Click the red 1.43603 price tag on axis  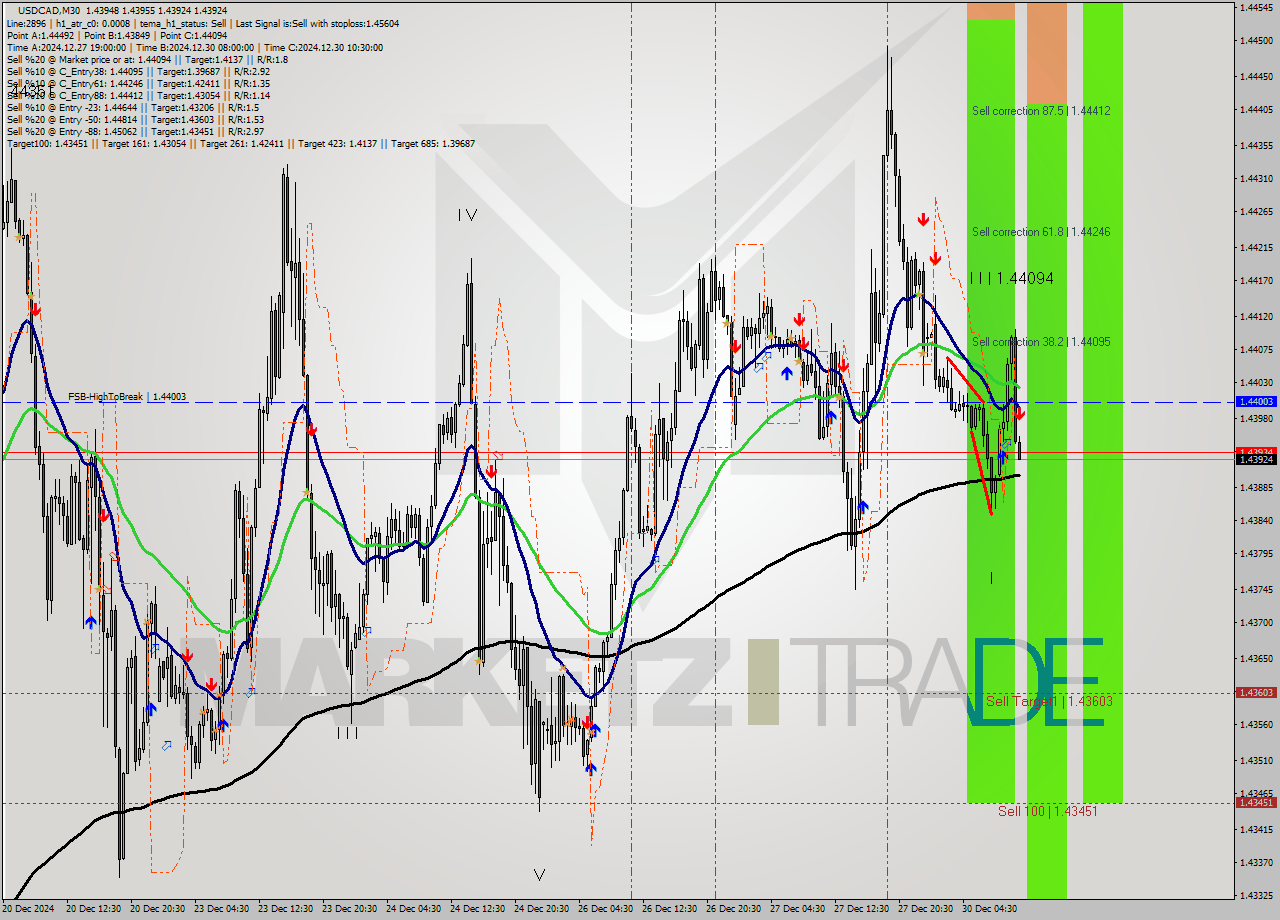tap(1256, 692)
